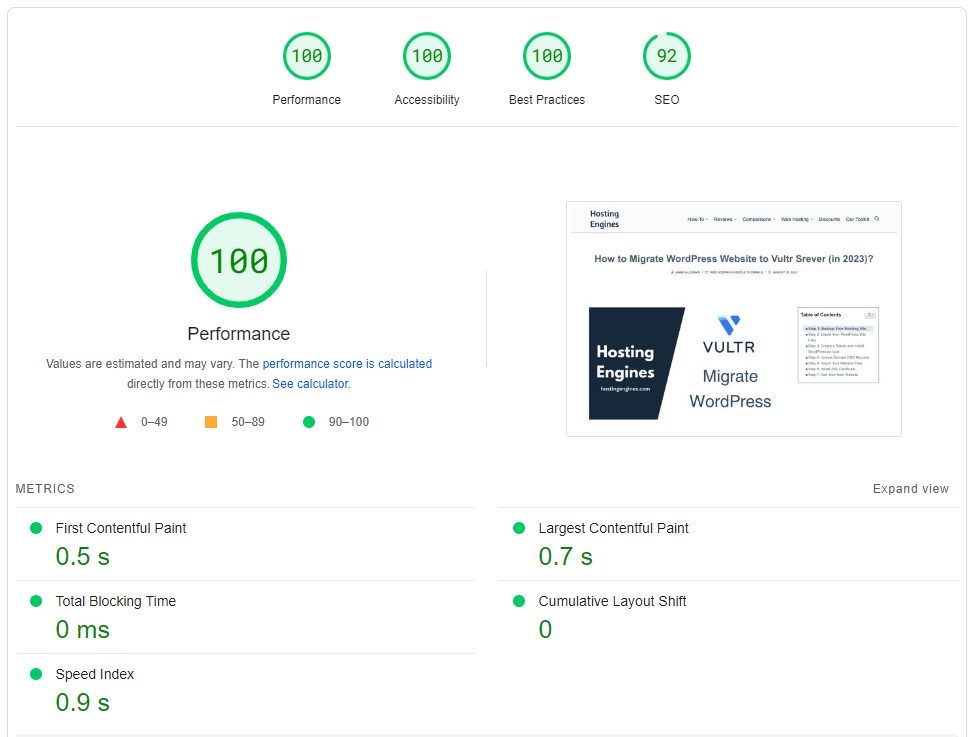Click the green circle 90–100 legend icon
The height and width of the screenshot is (737, 974).
click(x=309, y=422)
